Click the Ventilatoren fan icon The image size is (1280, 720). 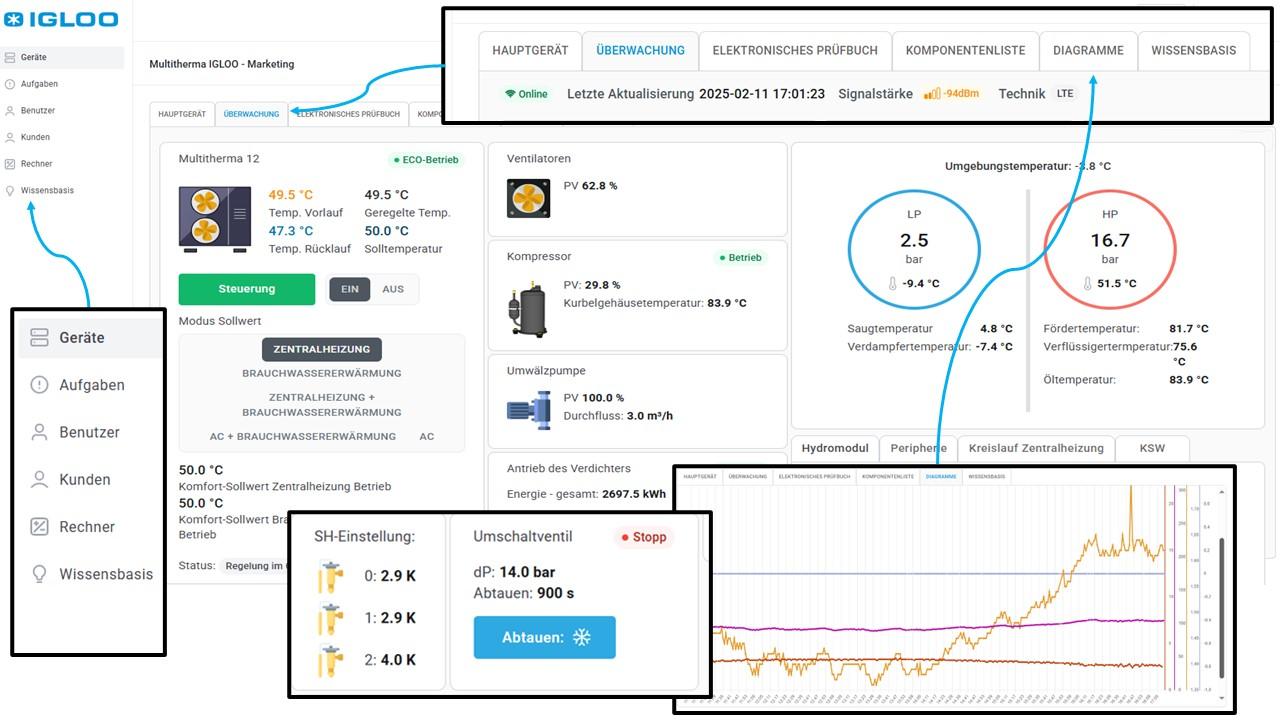click(x=528, y=198)
